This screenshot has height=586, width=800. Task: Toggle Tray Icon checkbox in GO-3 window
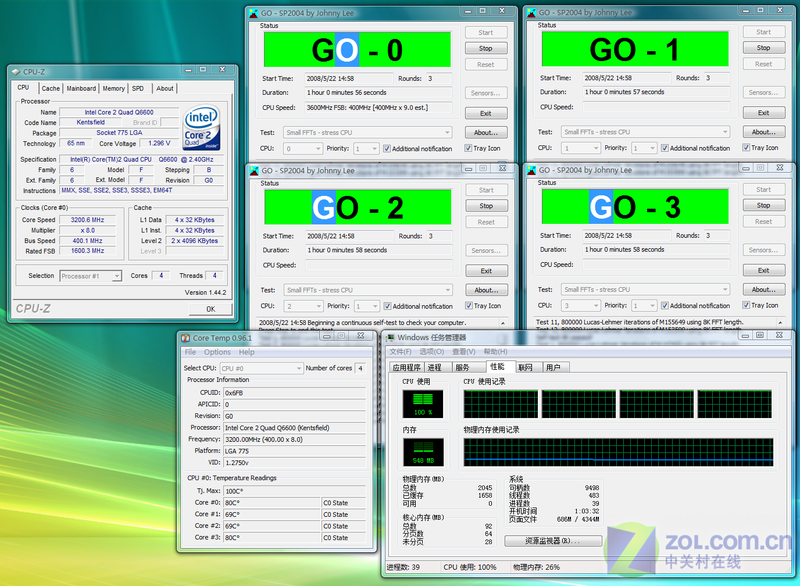(x=746, y=305)
